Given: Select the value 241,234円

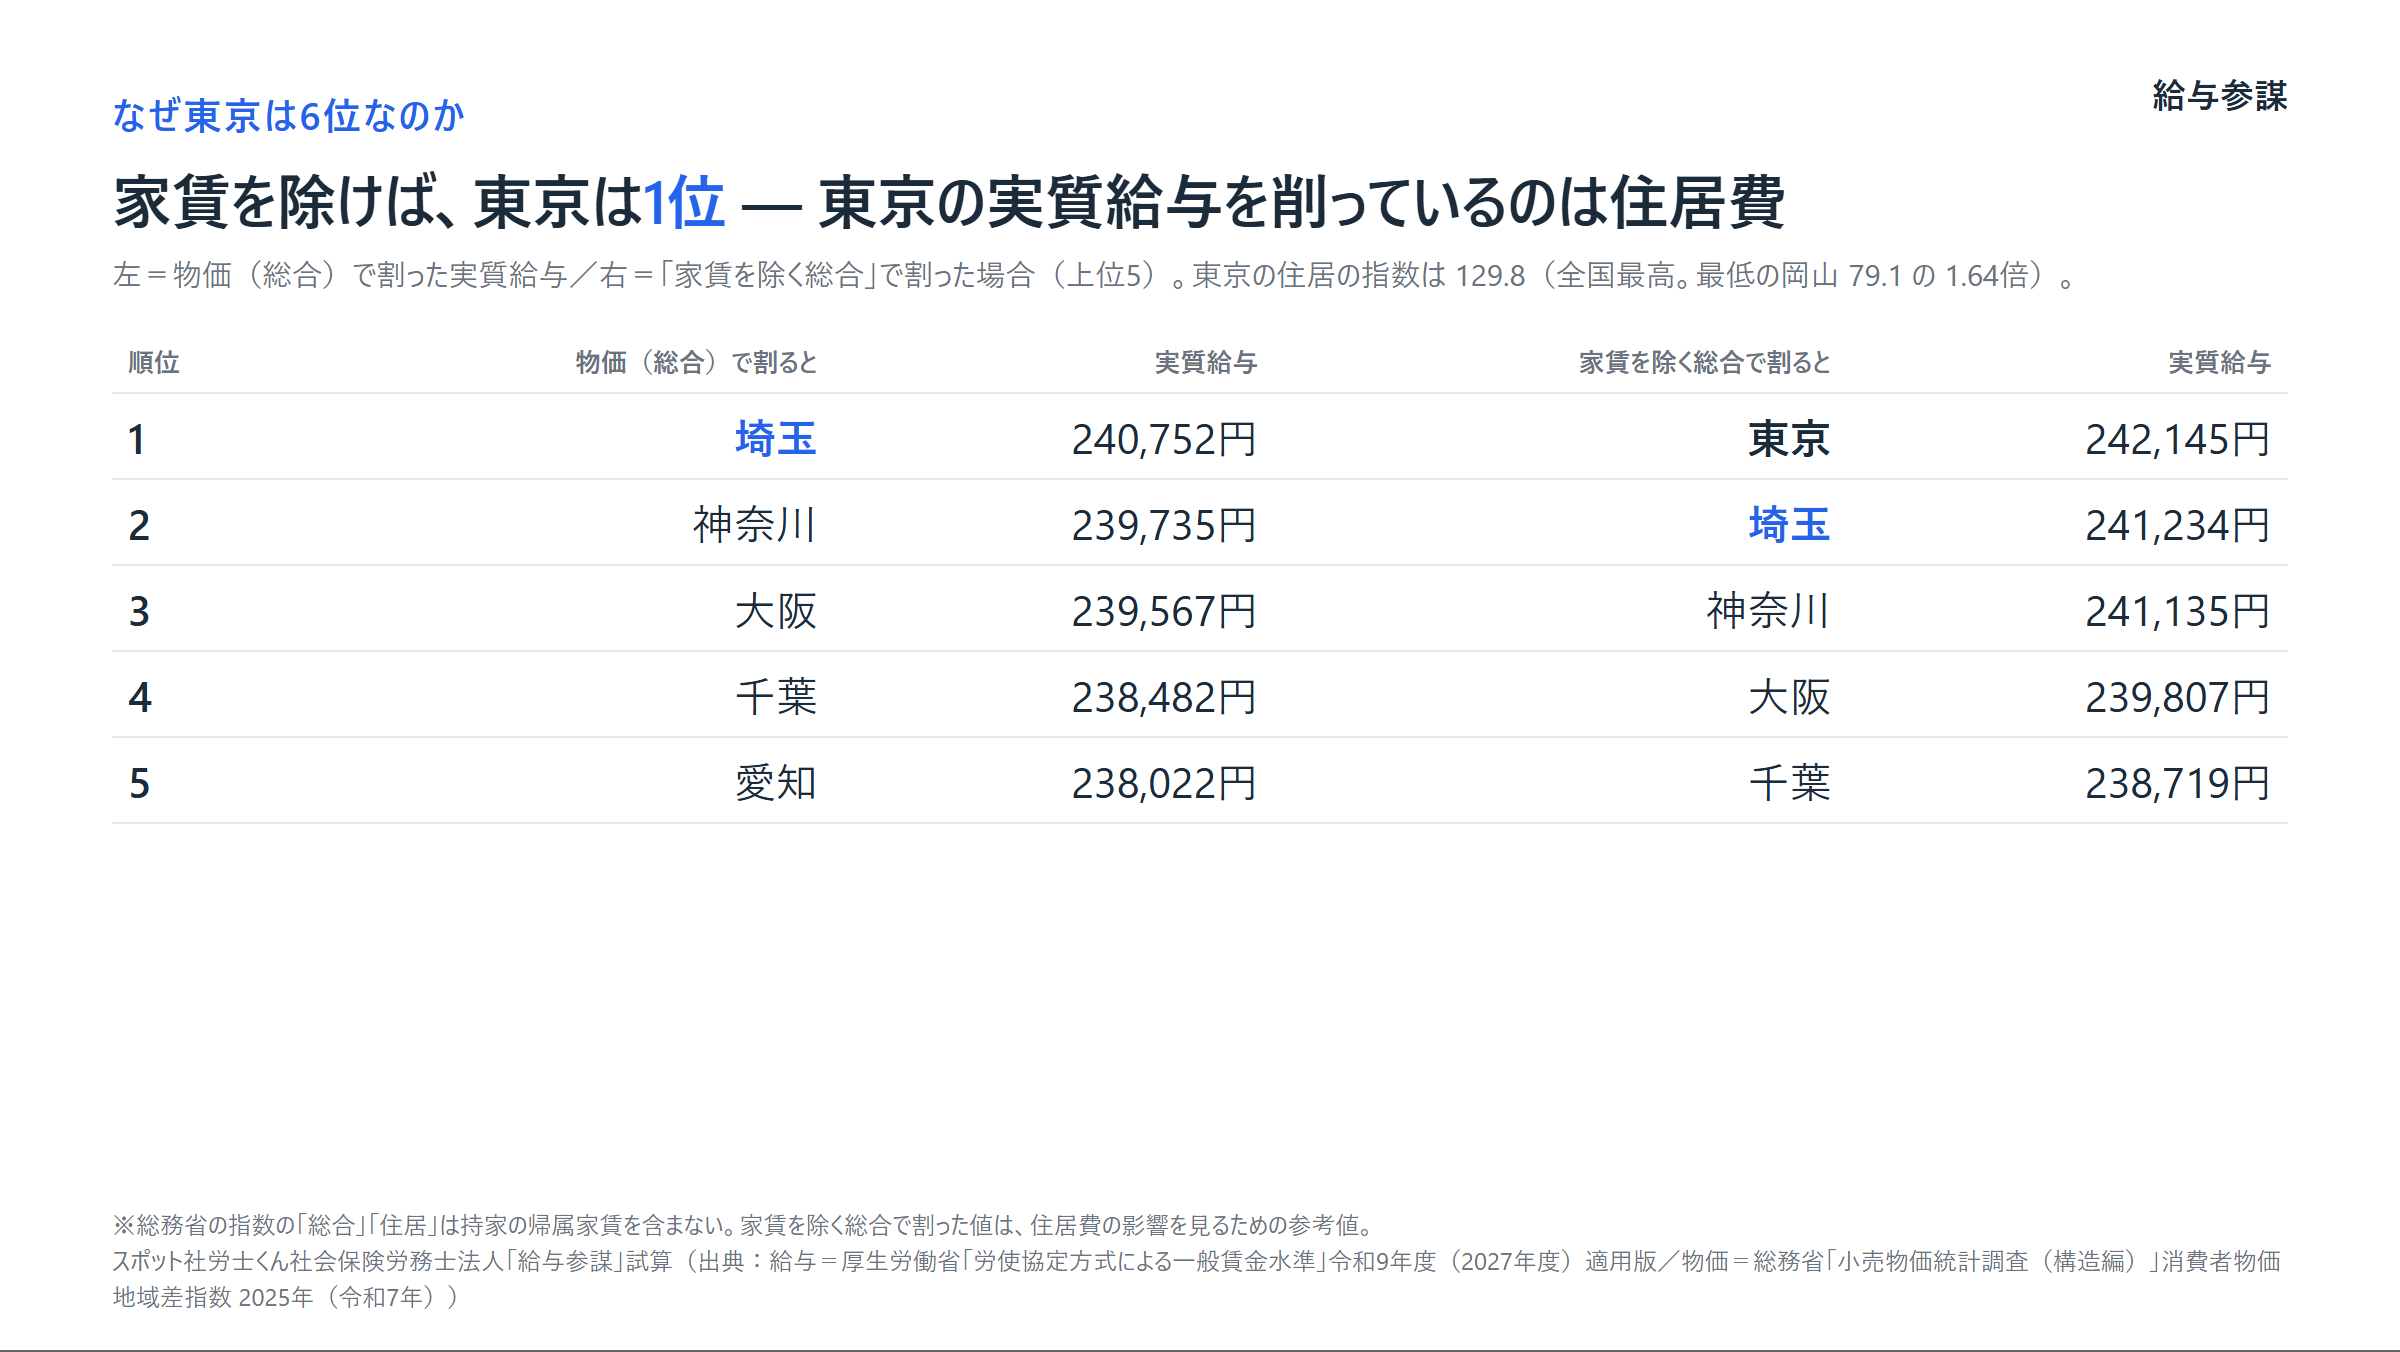Looking at the screenshot, I should pyautogui.click(x=2178, y=525).
